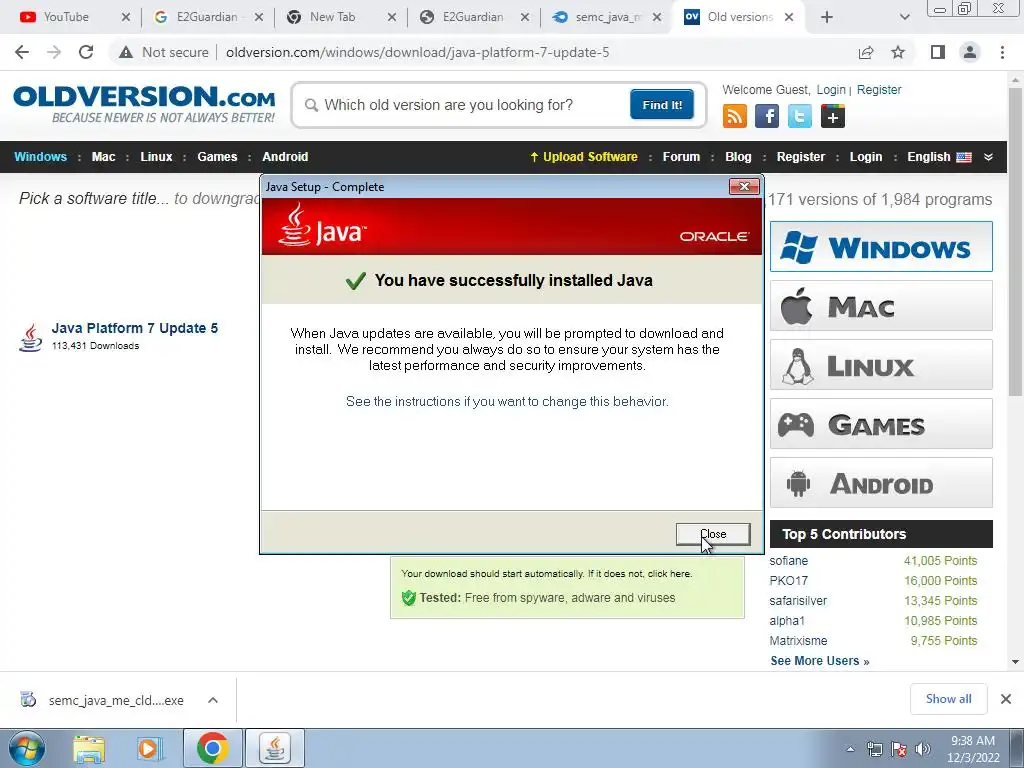This screenshot has height=768, width=1024.
Task: Open the Android nav menu item
Action: 285,157
